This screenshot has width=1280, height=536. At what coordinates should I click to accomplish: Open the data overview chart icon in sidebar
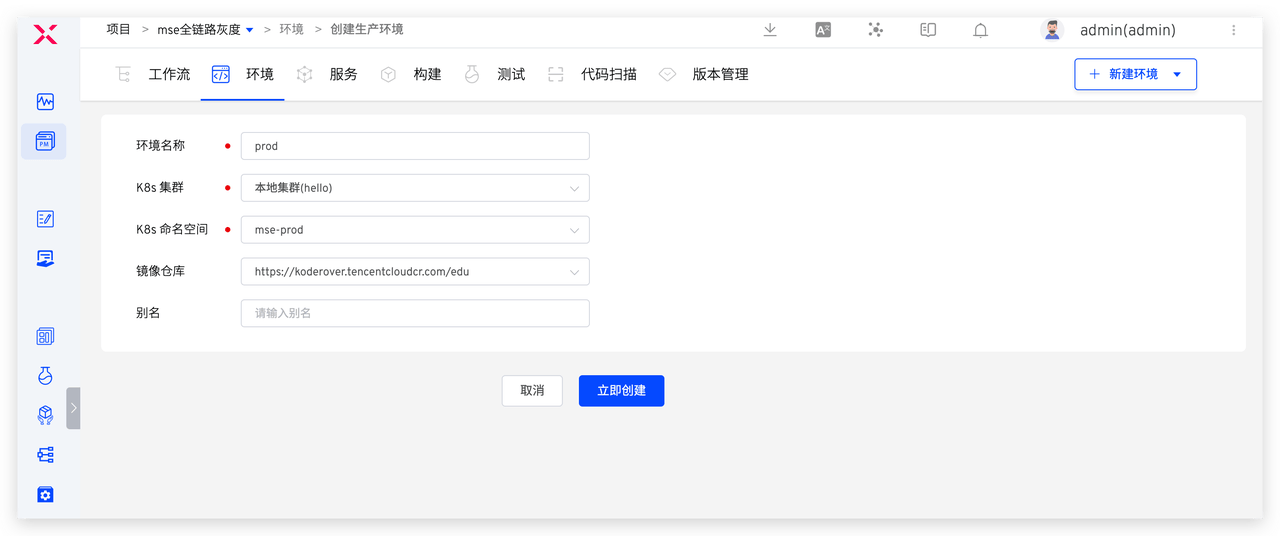click(45, 102)
